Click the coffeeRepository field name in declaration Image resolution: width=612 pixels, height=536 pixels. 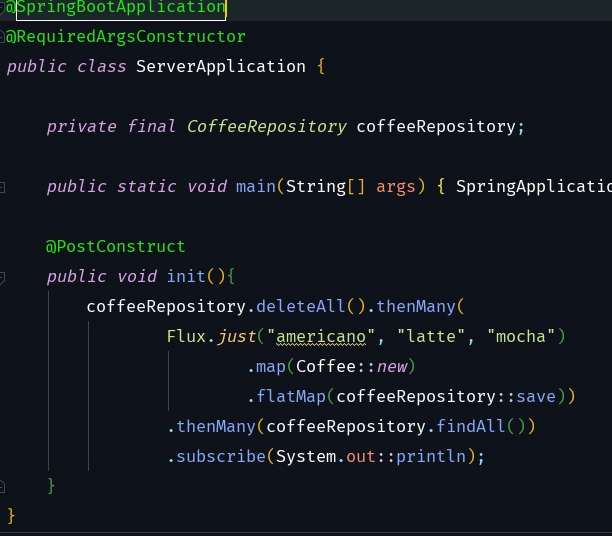tap(436, 126)
